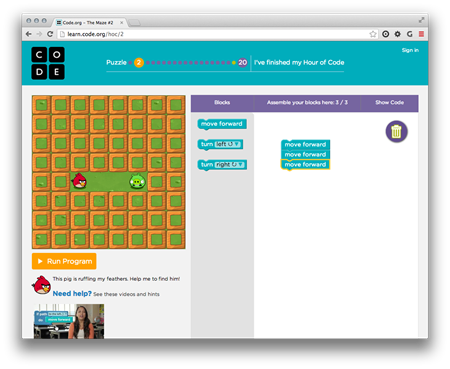
Task: Select the move forward block in toolbox
Action: pos(222,124)
